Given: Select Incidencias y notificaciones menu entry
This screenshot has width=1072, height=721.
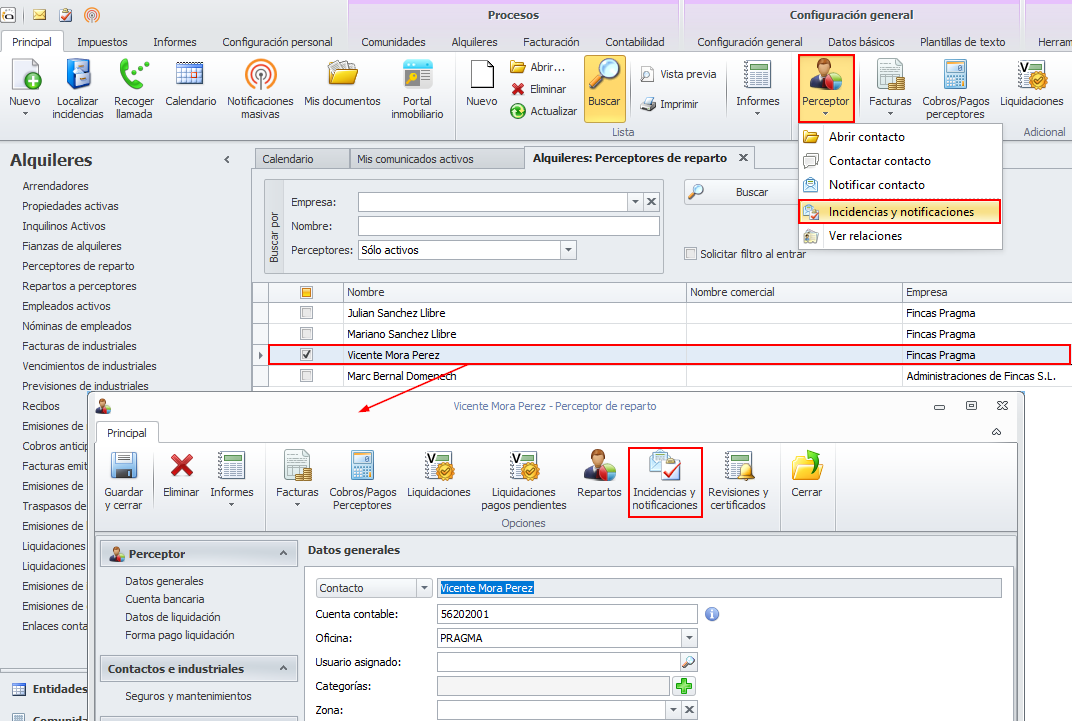Looking at the screenshot, I should click(900, 212).
